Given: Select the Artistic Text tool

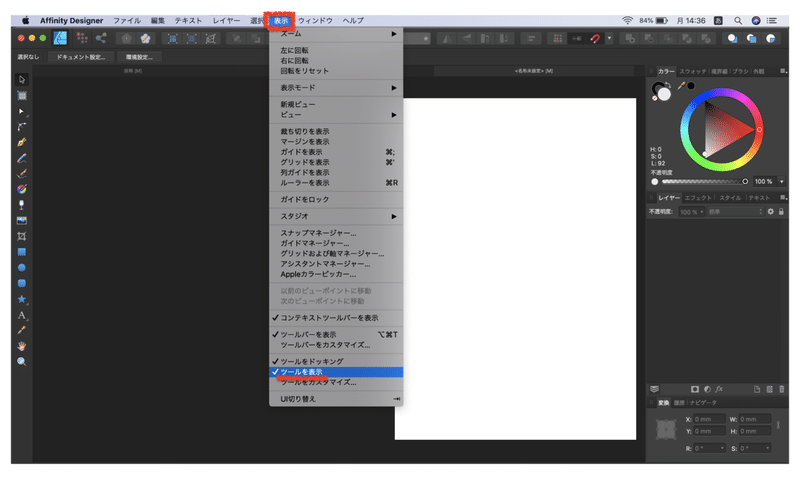Looking at the screenshot, I should point(21,315).
